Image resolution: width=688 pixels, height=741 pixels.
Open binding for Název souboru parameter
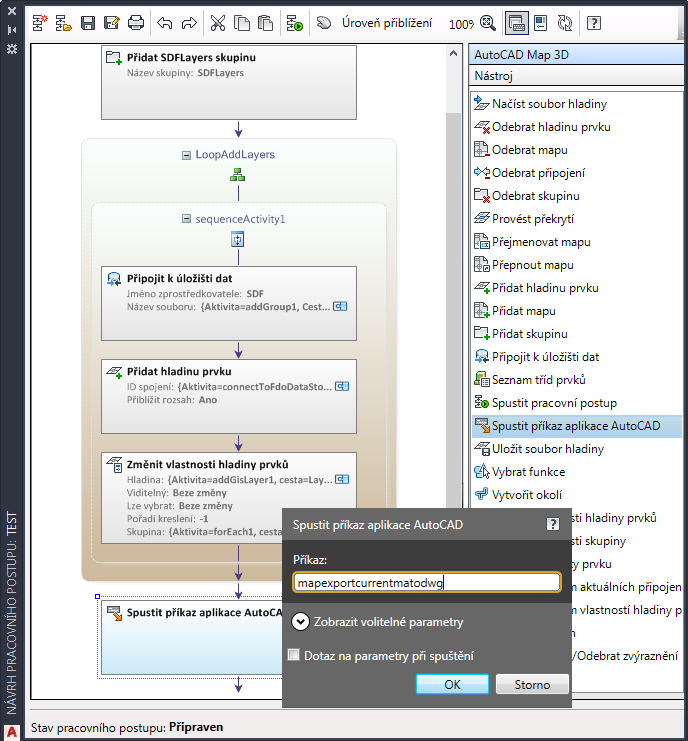(x=340, y=307)
